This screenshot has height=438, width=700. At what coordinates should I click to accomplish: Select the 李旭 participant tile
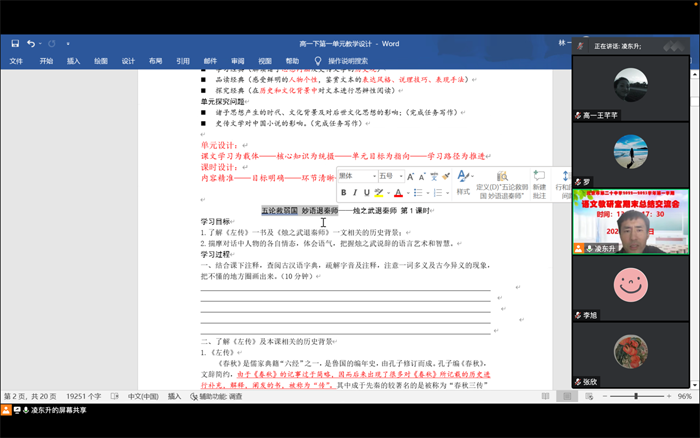click(630, 288)
